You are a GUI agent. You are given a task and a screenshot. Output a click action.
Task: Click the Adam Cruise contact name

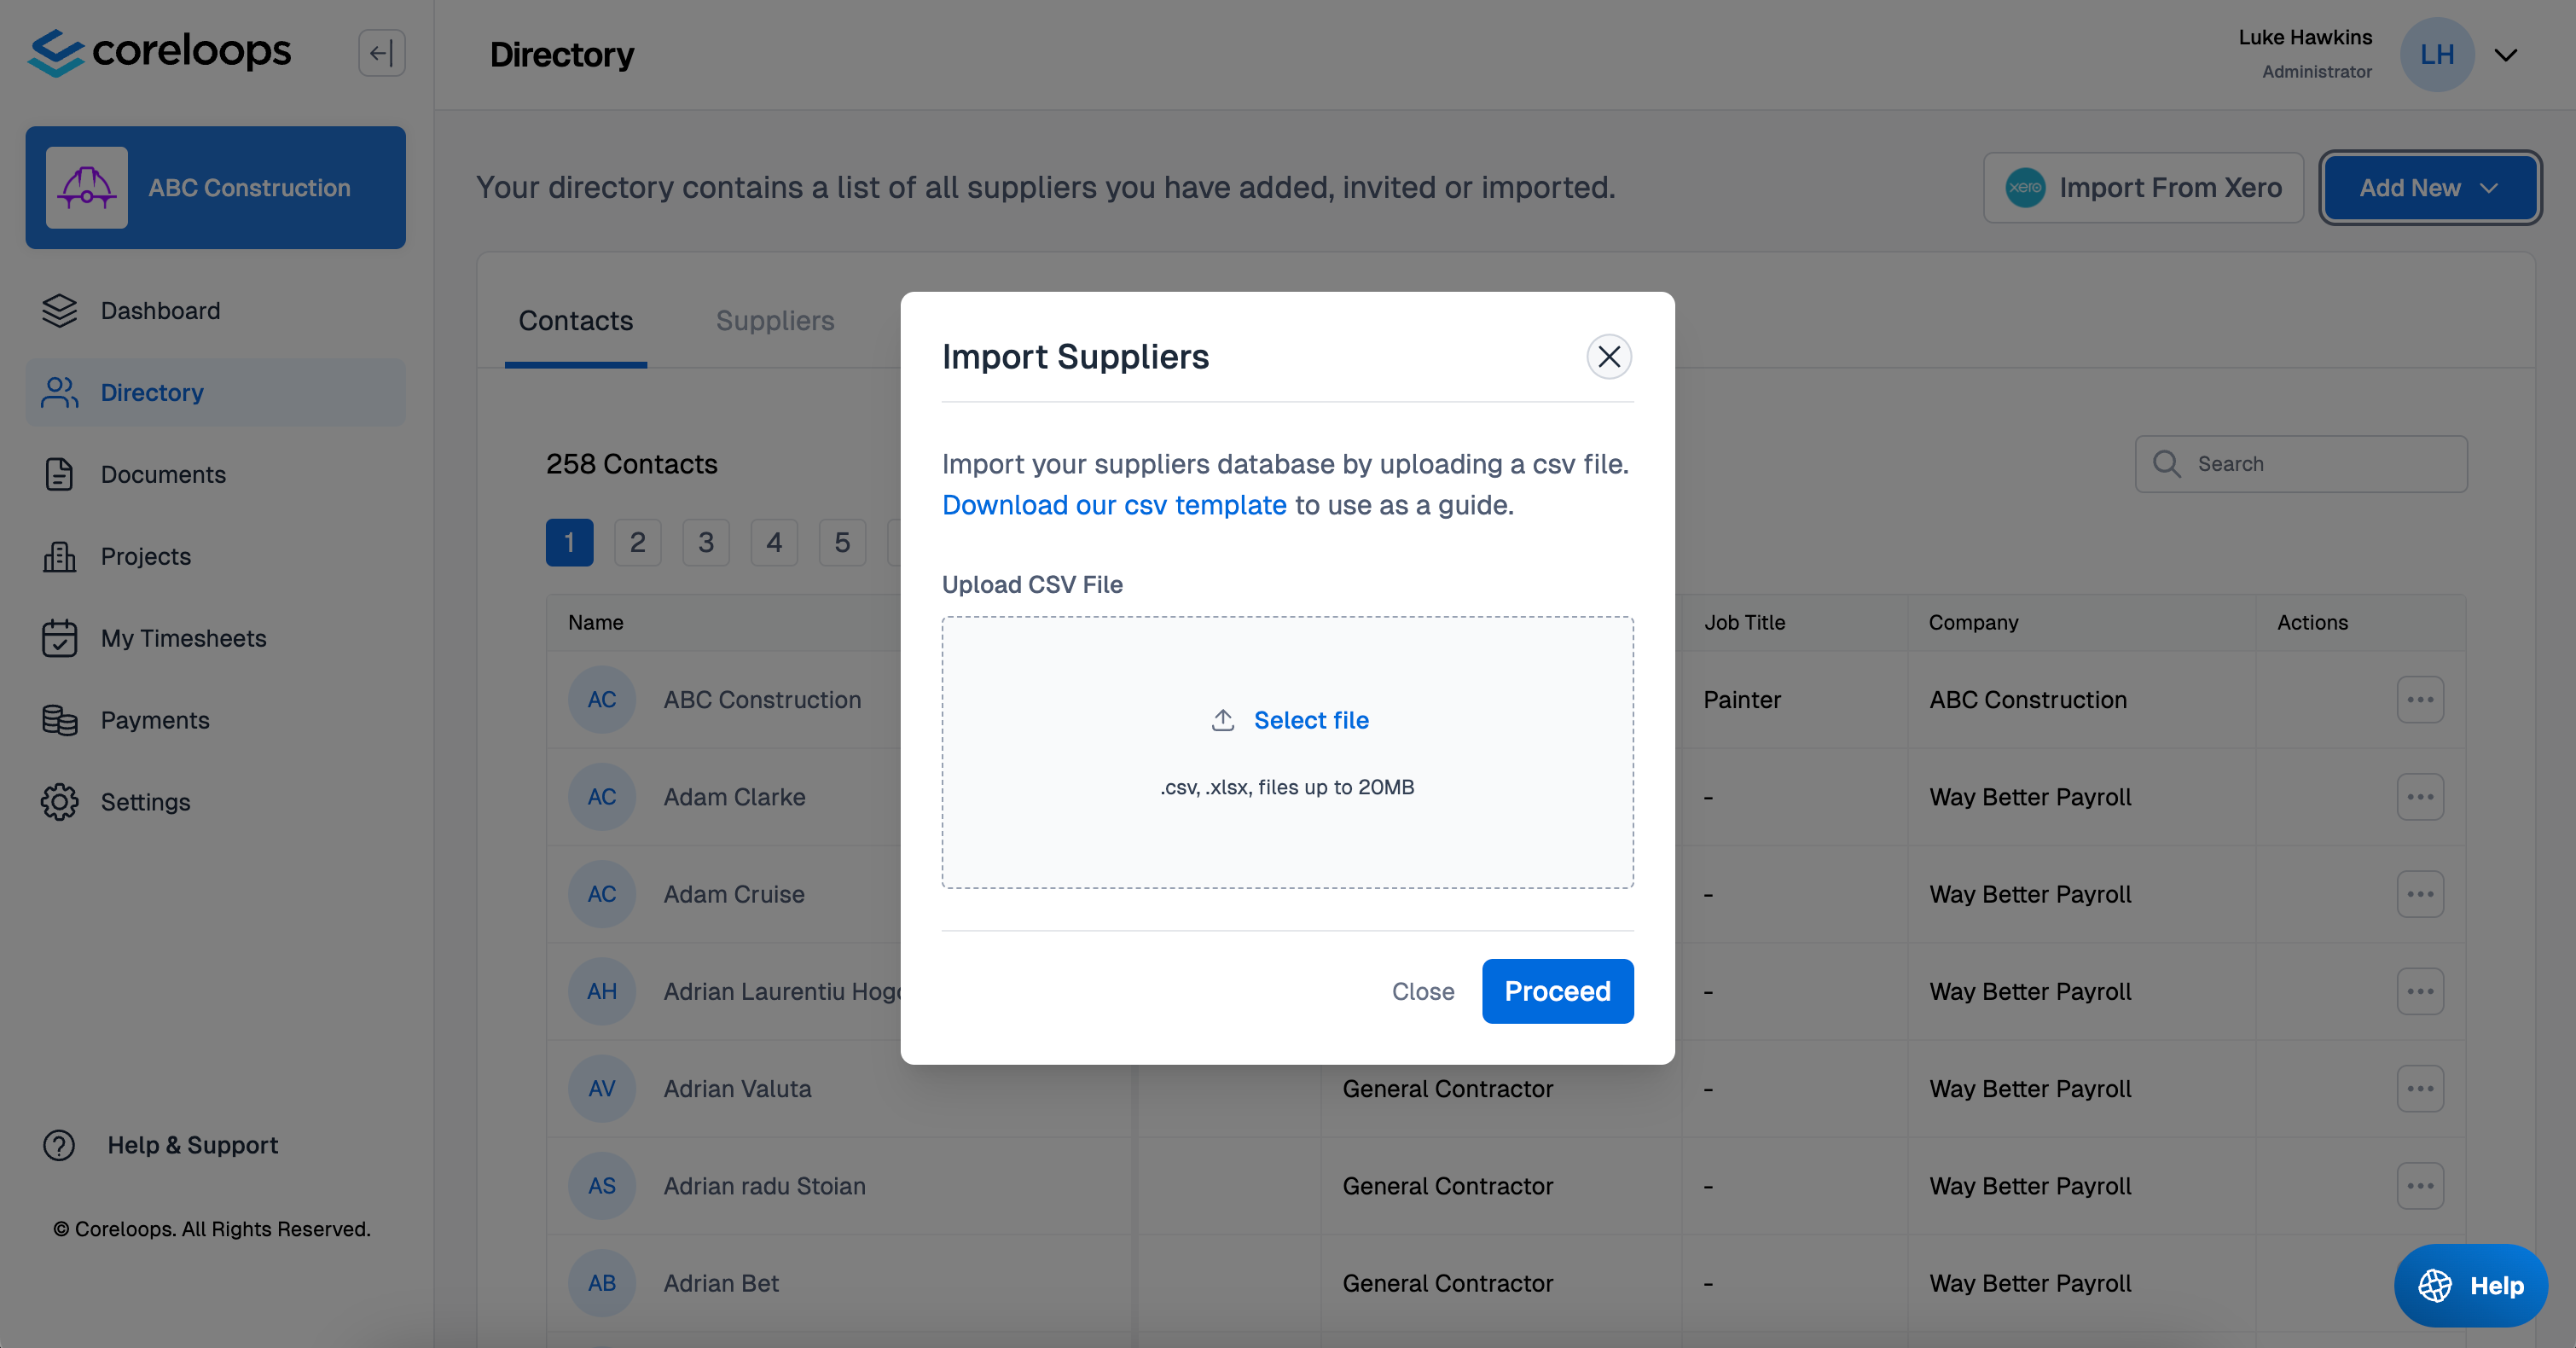pyautogui.click(x=734, y=894)
